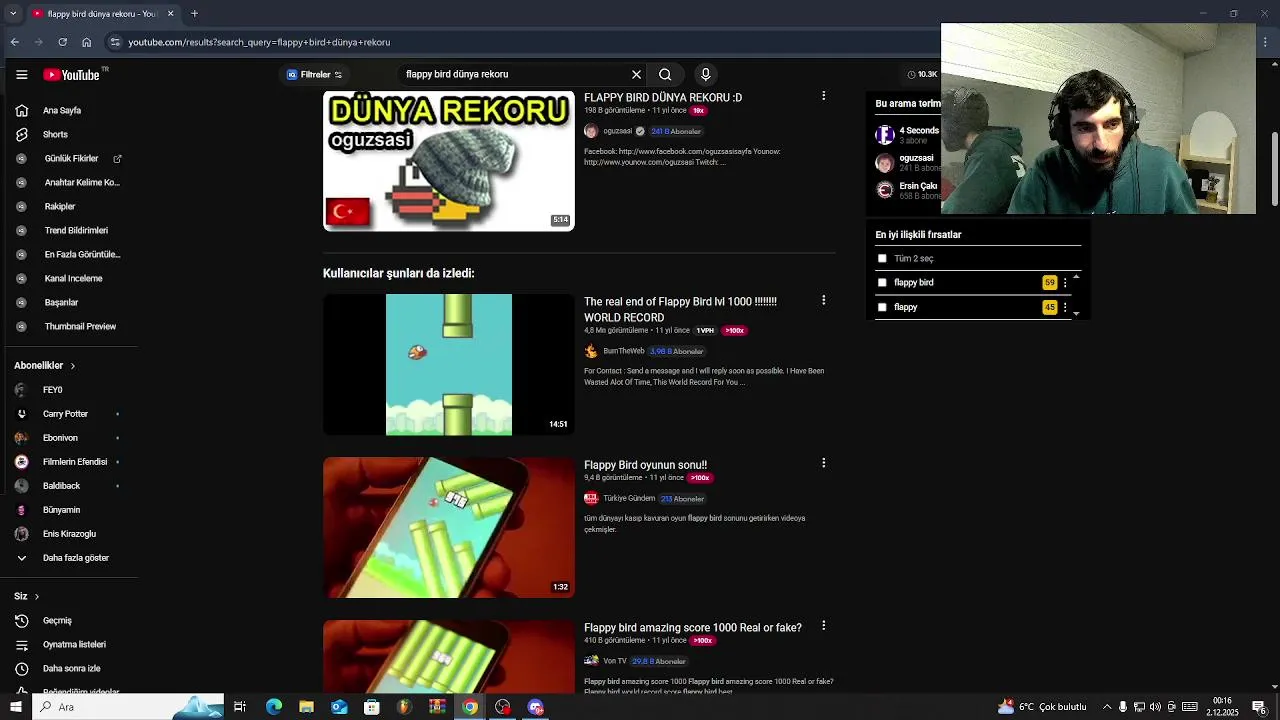The height and width of the screenshot is (720, 1280).
Task: Start voice search with the microphone icon
Action: tap(705, 74)
